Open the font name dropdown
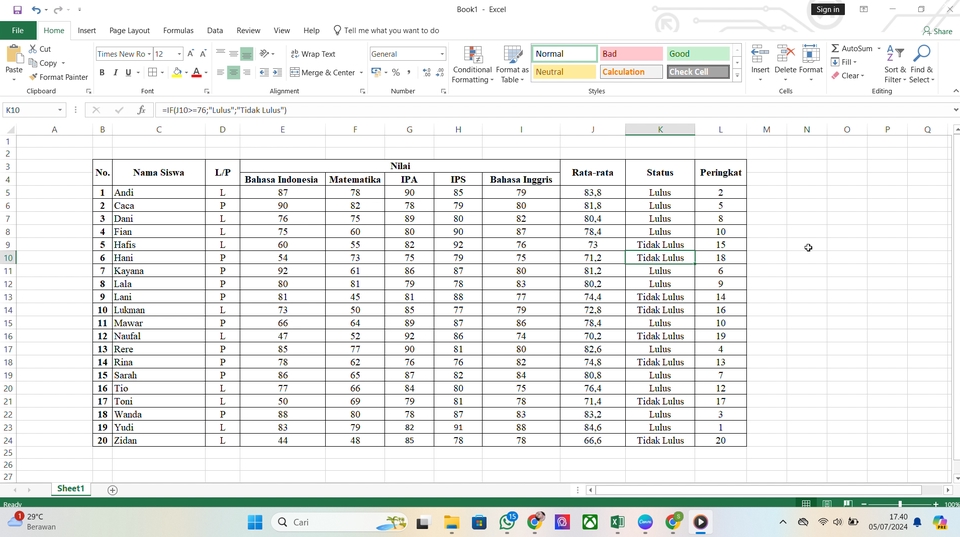The width and height of the screenshot is (960, 537). click(149, 54)
